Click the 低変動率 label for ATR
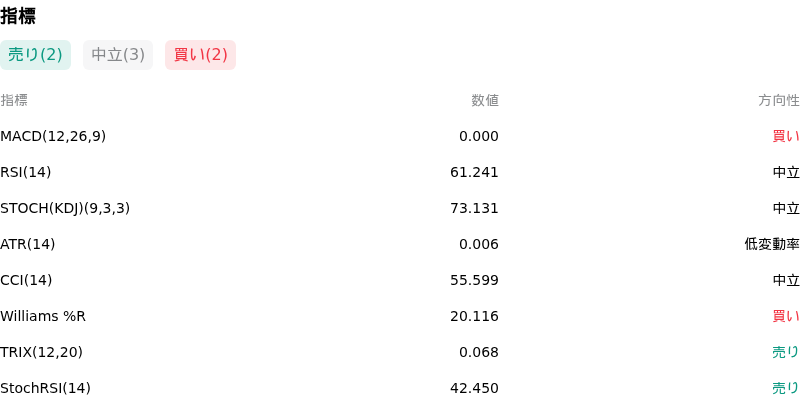The height and width of the screenshot is (398, 800). [x=772, y=244]
